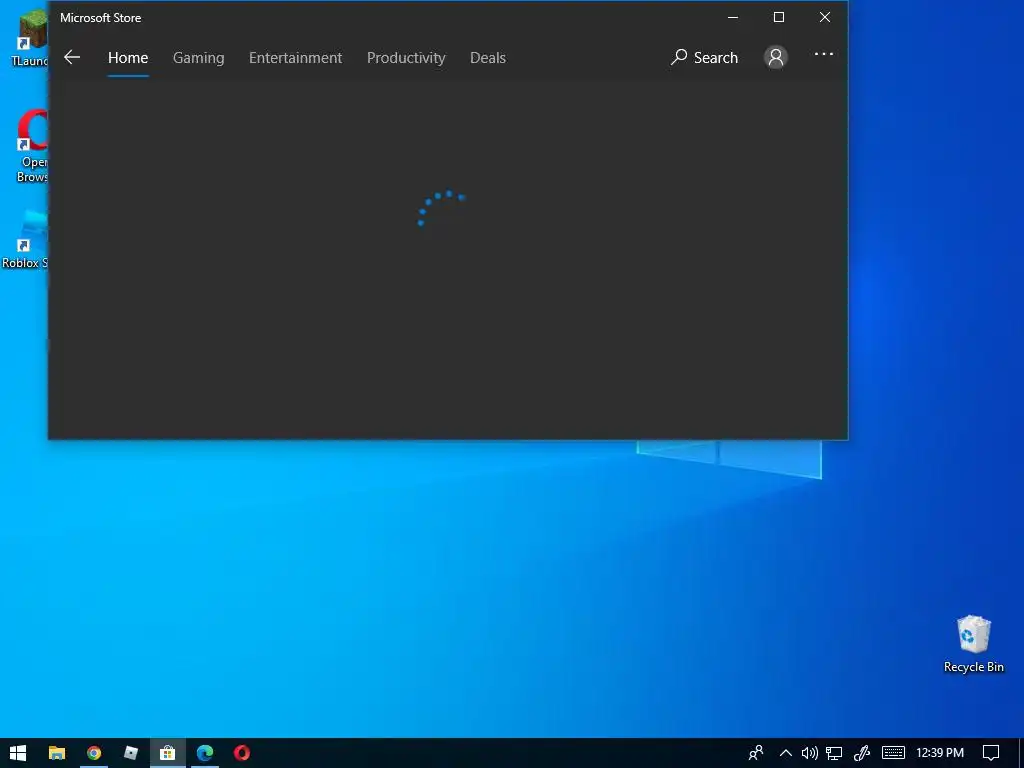Maximize the Microsoft Store window

778,18
